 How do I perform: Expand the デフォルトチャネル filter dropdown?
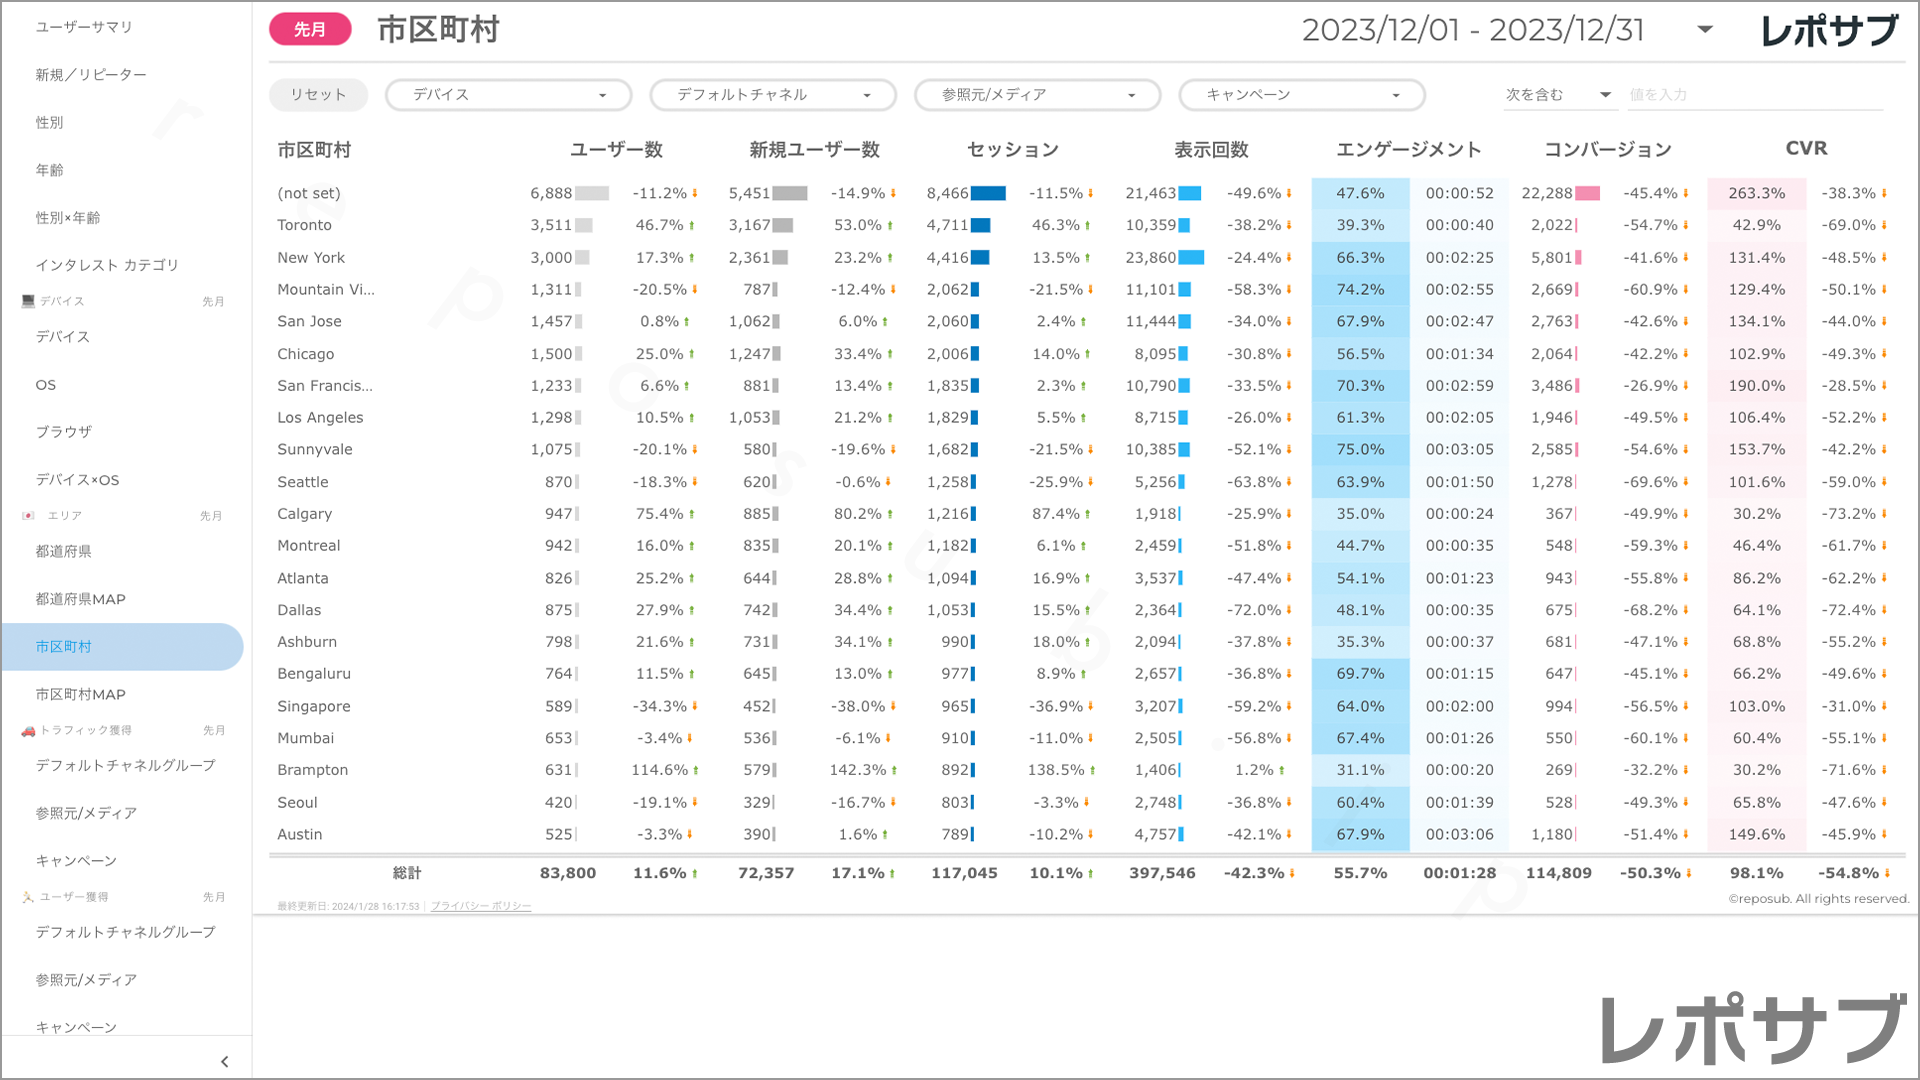point(772,95)
